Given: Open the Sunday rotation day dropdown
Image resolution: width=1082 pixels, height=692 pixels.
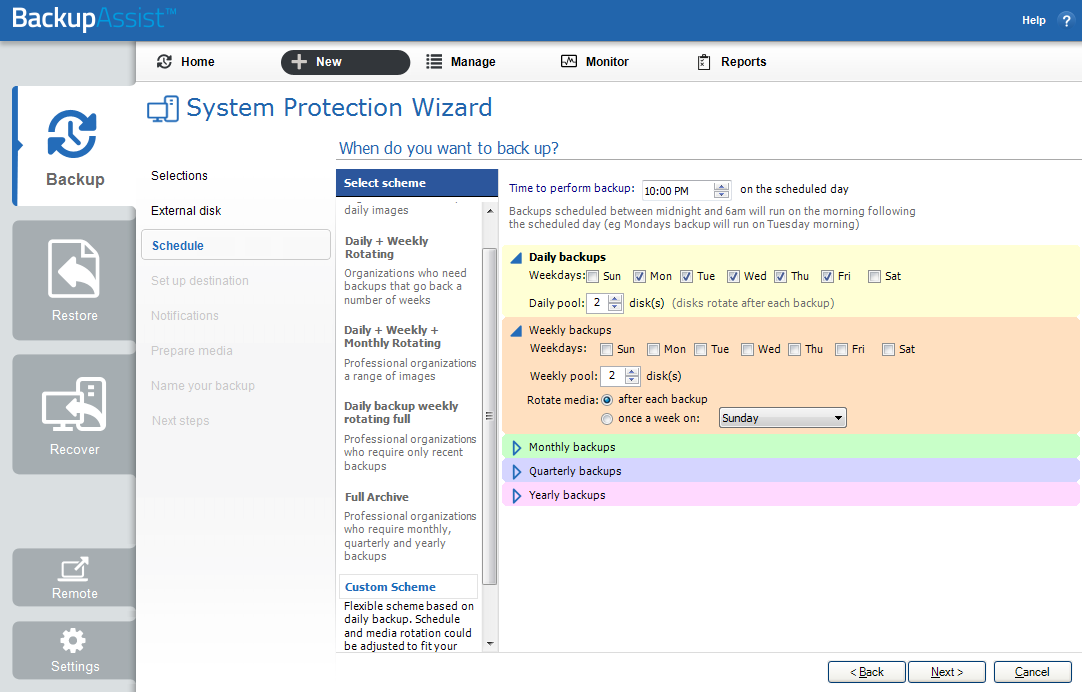Looking at the screenshot, I should (783, 418).
